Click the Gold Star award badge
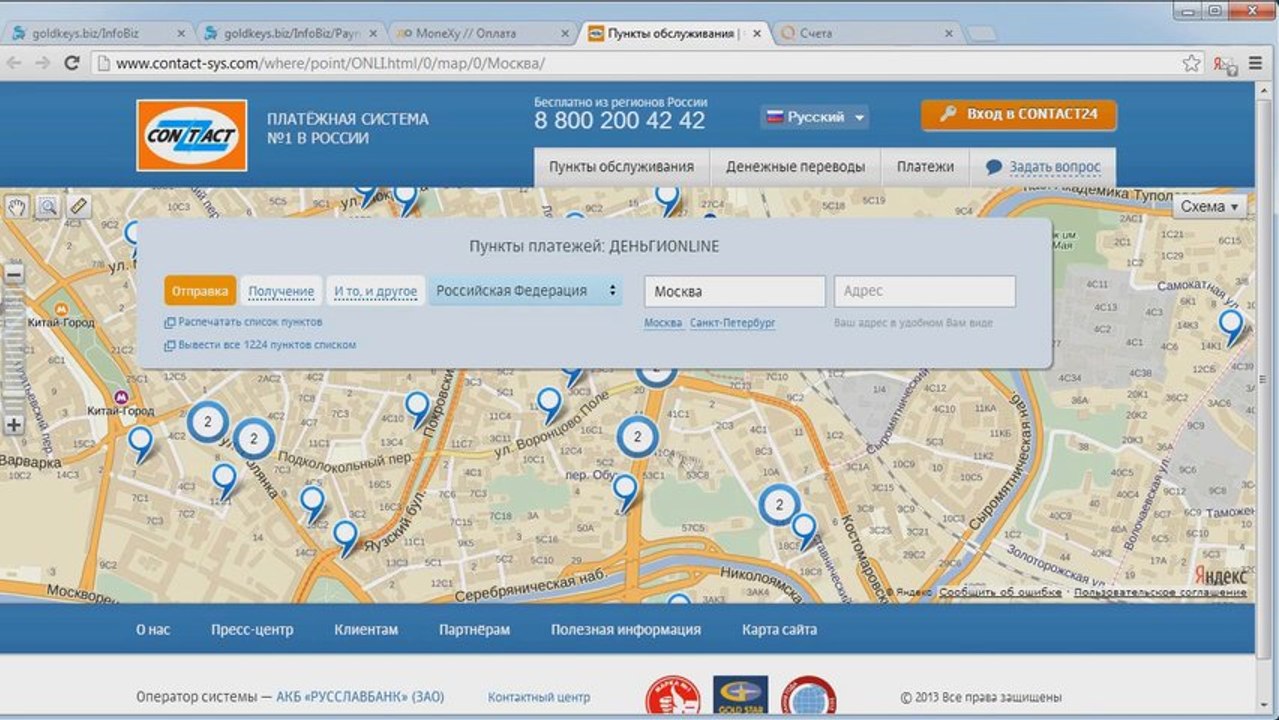 pos(740,697)
